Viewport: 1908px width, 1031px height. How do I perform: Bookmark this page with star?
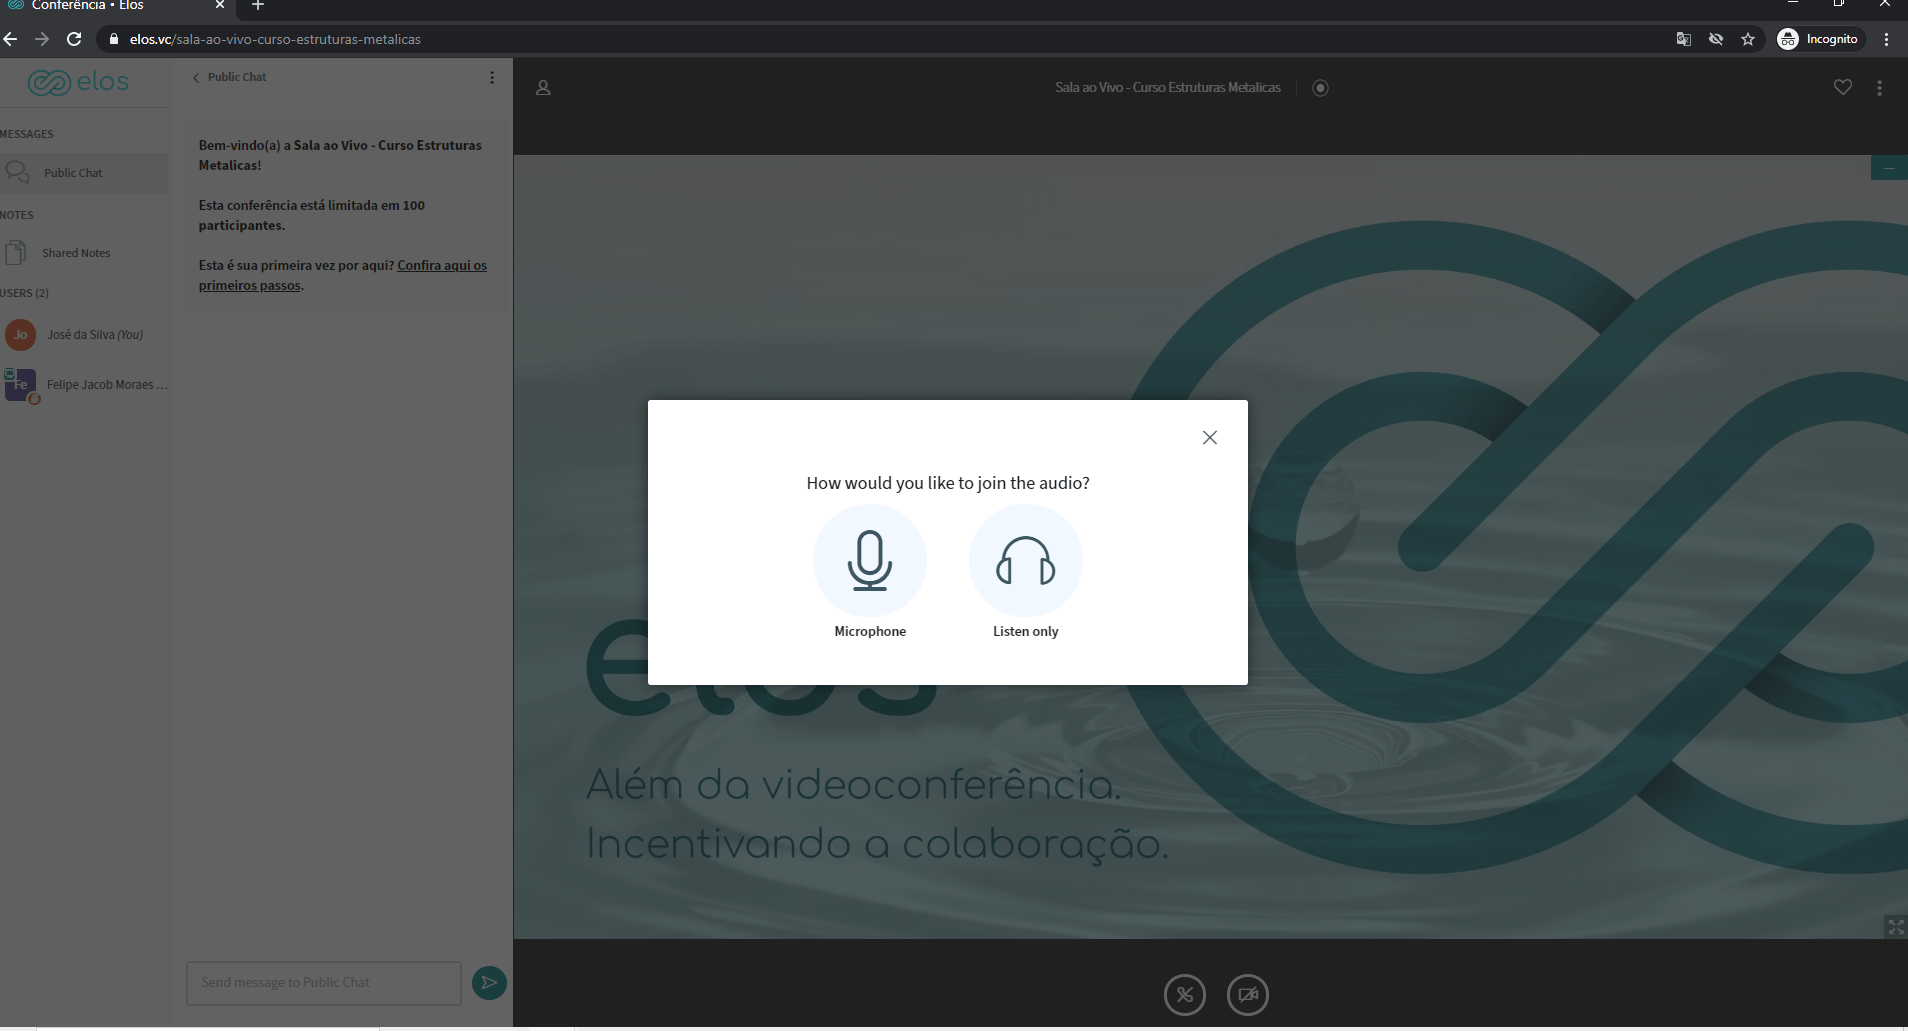1748,39
